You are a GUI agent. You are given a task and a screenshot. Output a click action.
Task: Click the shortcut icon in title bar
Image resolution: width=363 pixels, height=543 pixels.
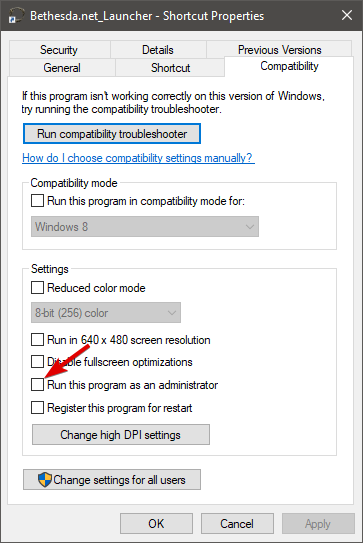point(16,16)
